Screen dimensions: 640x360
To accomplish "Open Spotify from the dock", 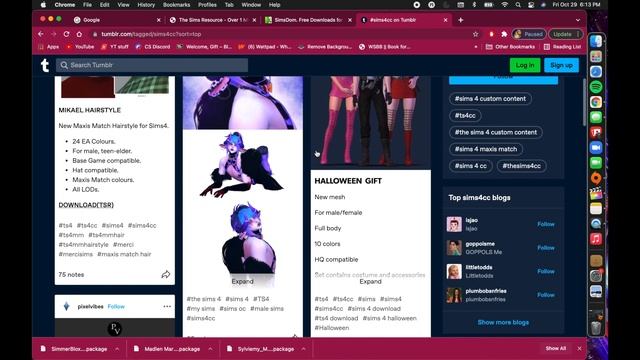I will click(596, 87).
